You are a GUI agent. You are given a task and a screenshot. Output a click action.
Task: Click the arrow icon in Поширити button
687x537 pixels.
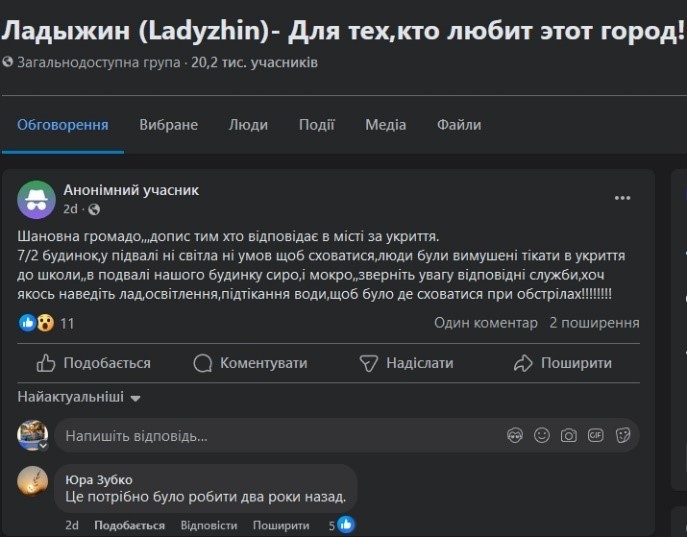[x=523, y=363]
